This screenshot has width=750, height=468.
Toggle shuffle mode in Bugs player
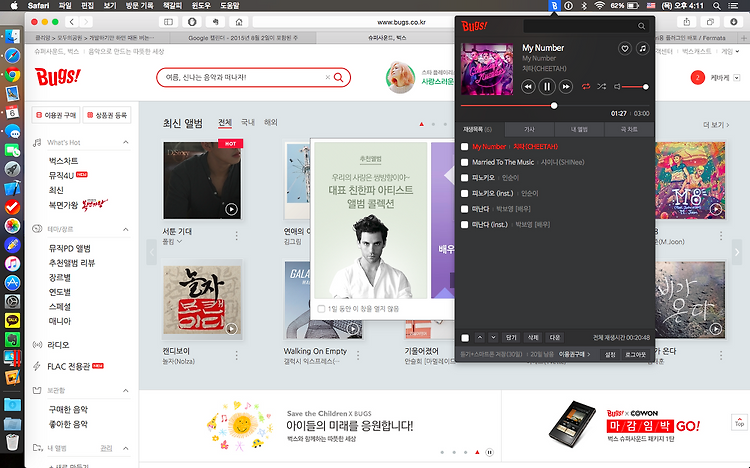[601, 87]
